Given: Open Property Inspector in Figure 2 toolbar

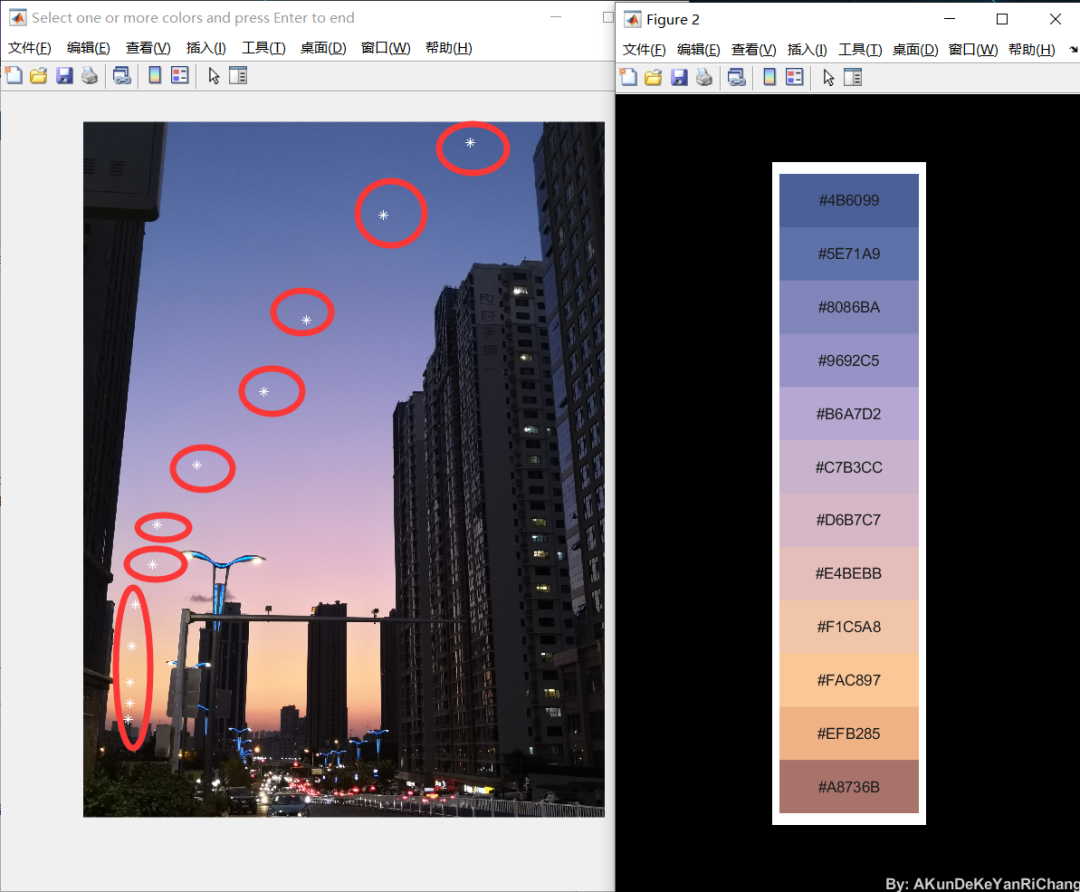Looking at the screenshot, I should [x=852, y=77].
